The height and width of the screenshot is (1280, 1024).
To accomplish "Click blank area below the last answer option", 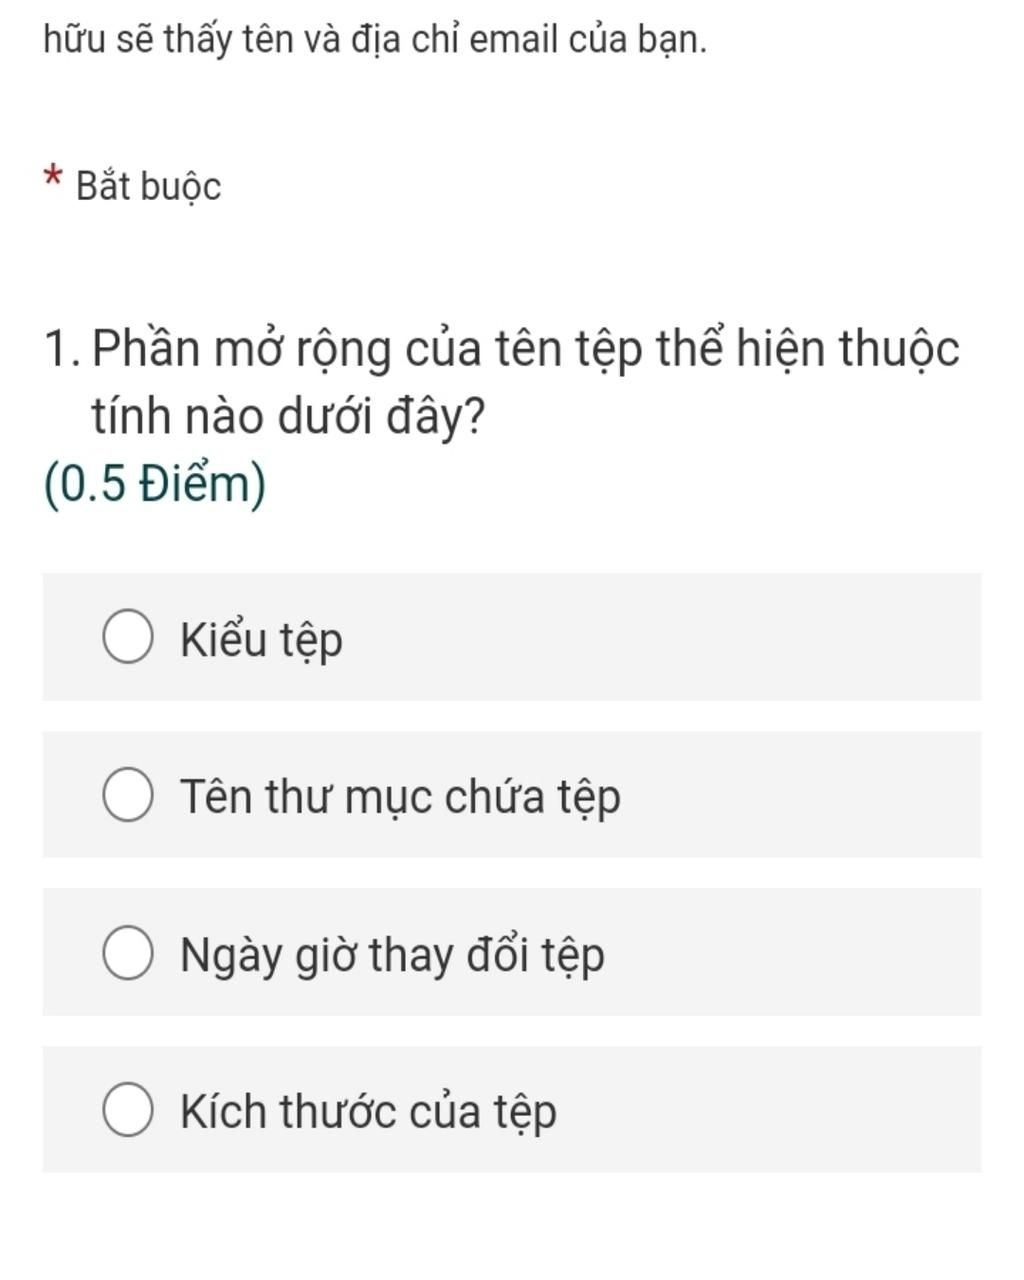I will [x=512, y=1226].
